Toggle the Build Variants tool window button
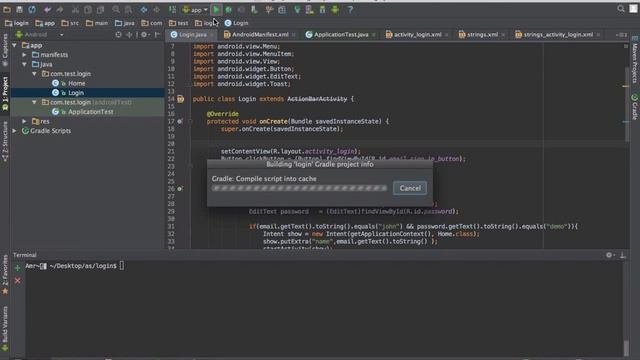This screenshot has width=640, height=360. [x=5, y=329]
